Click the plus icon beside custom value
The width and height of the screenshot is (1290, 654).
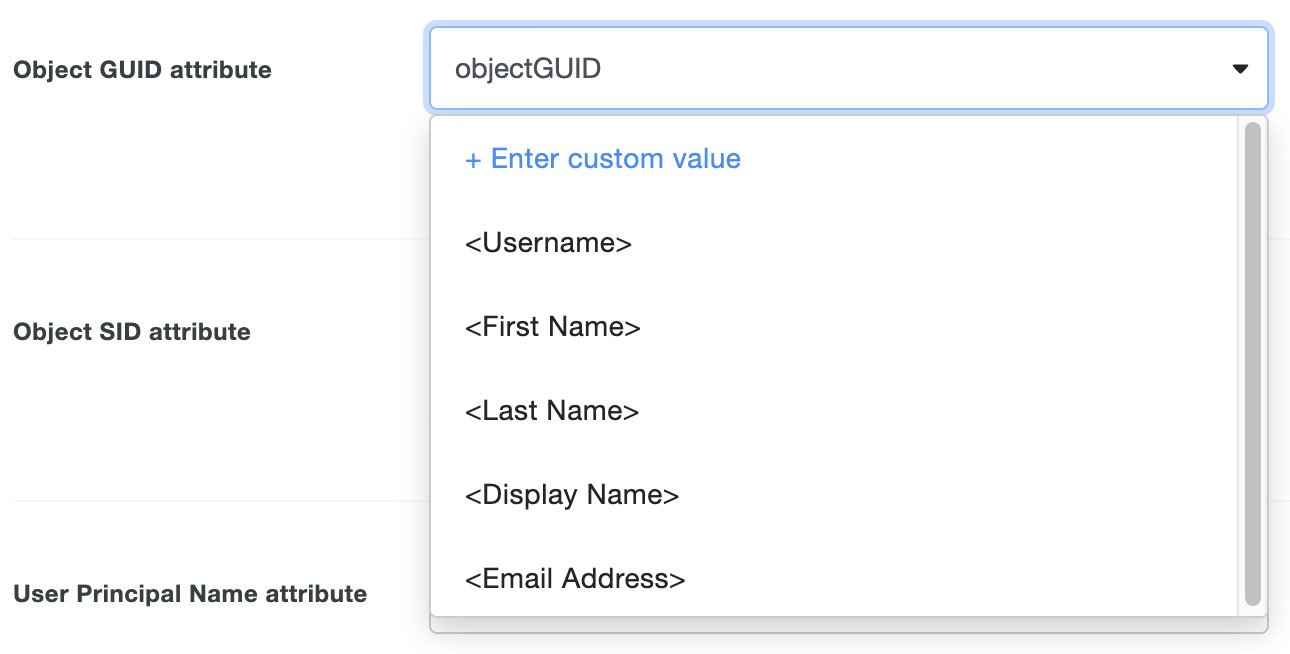click(471, 158)
